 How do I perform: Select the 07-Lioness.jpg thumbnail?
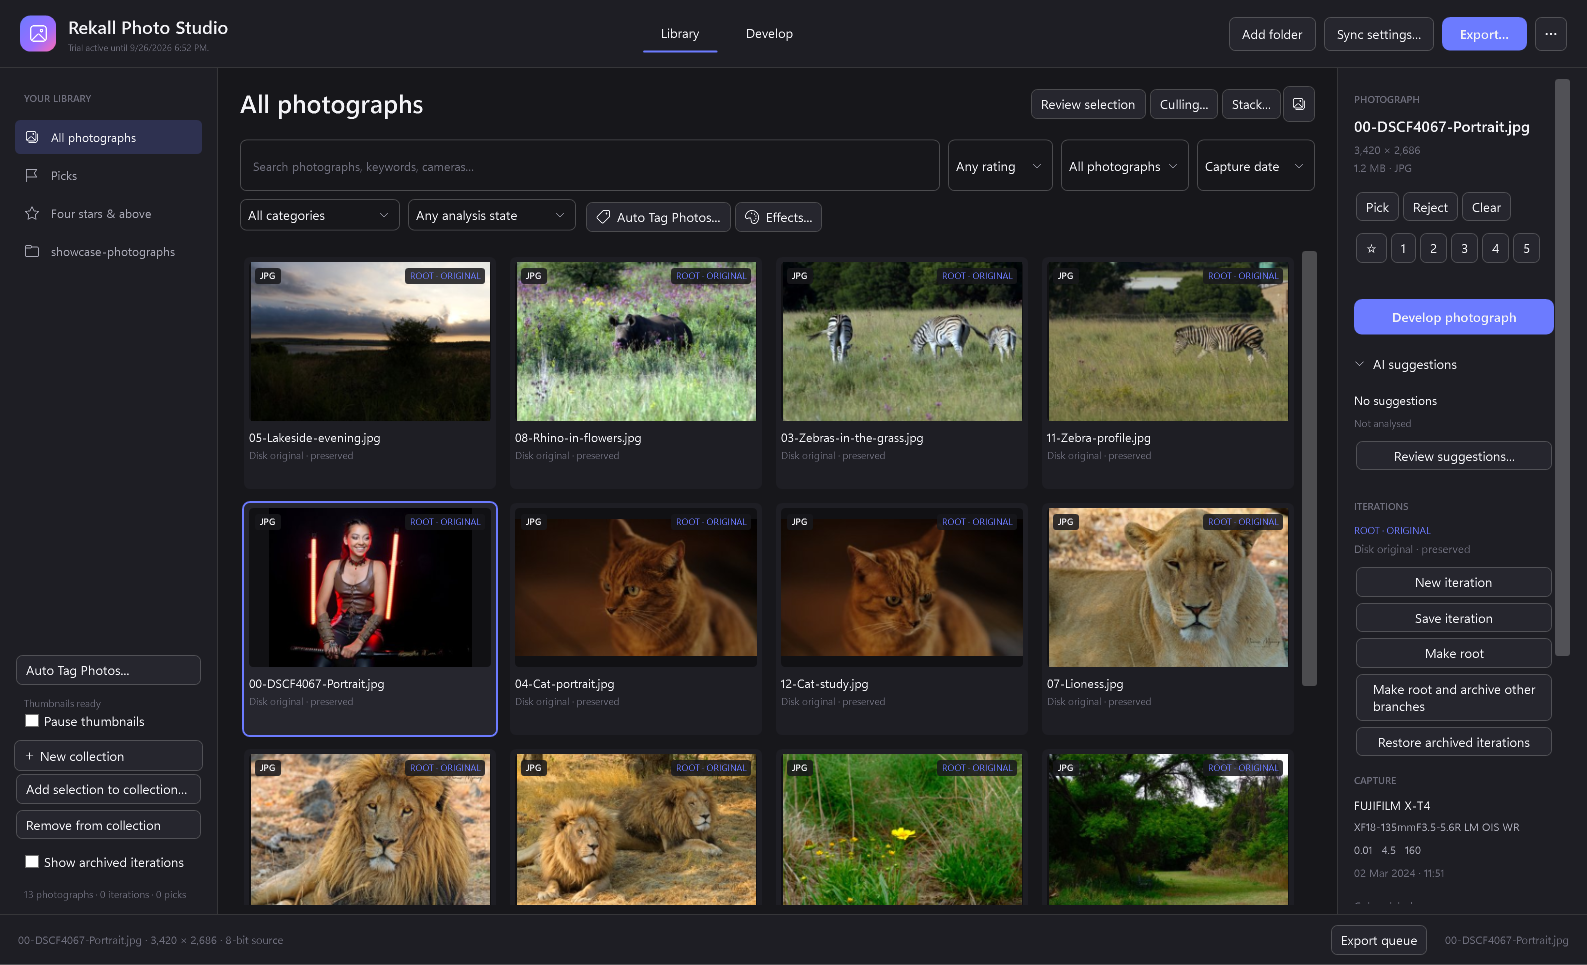point(1168,588)
